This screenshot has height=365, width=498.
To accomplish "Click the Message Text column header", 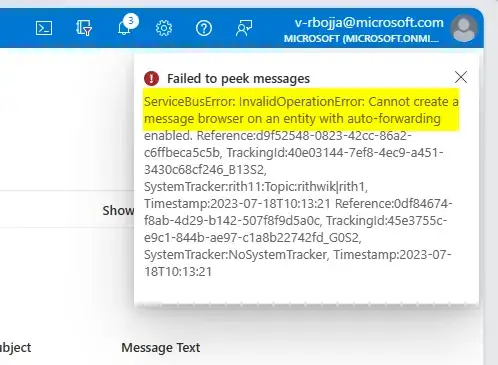I will [161, 347].
